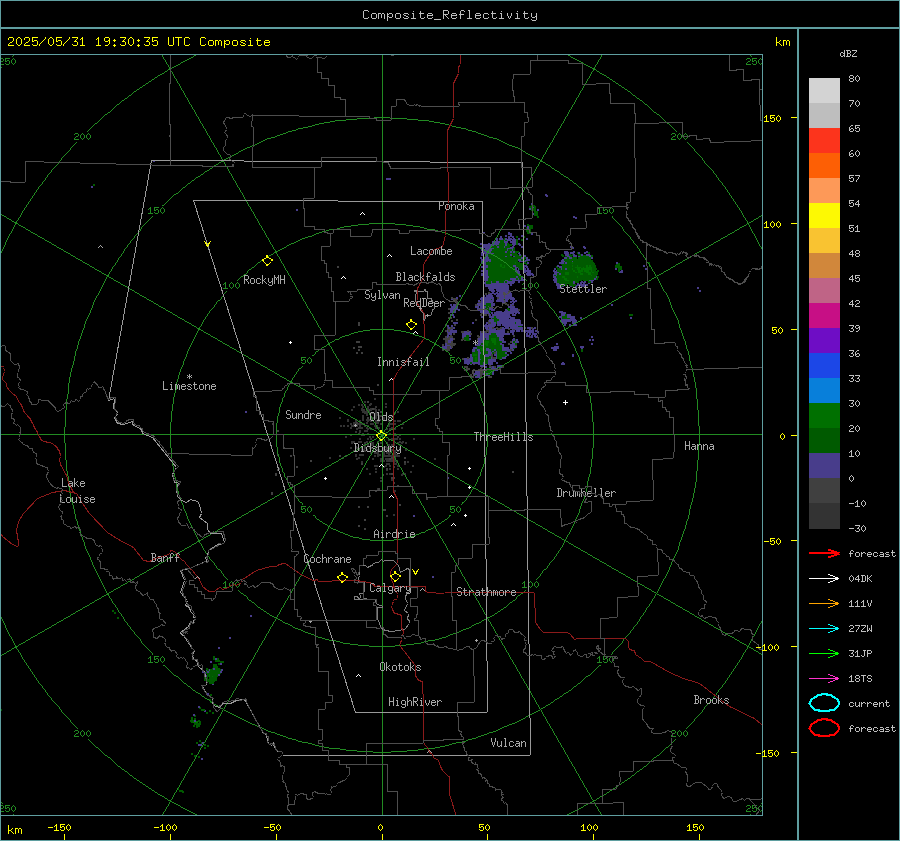Viewport: 900px width, 841px height.
Task: Select the Blackfalds label on the map
Action: (425, 277)
